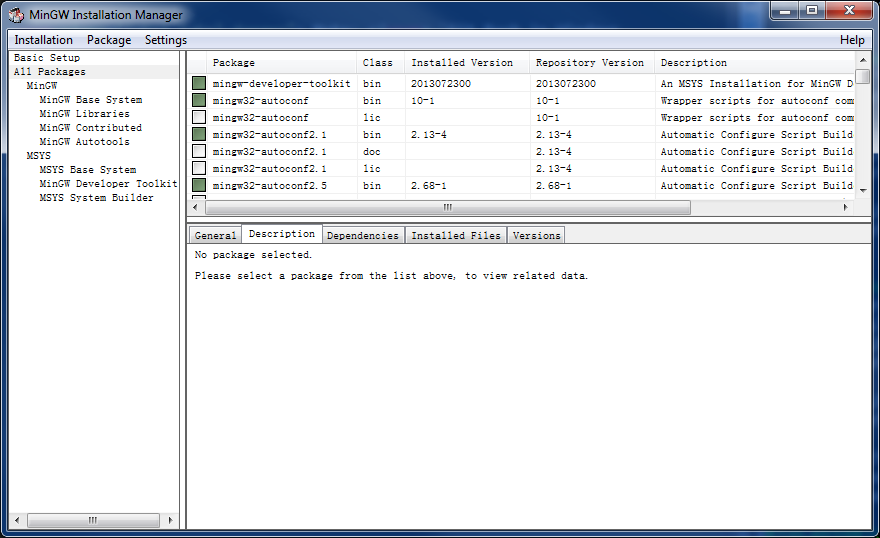Open the Help menu
The width and height of the screenshot is (880, 538).
[x=852, y=40]
